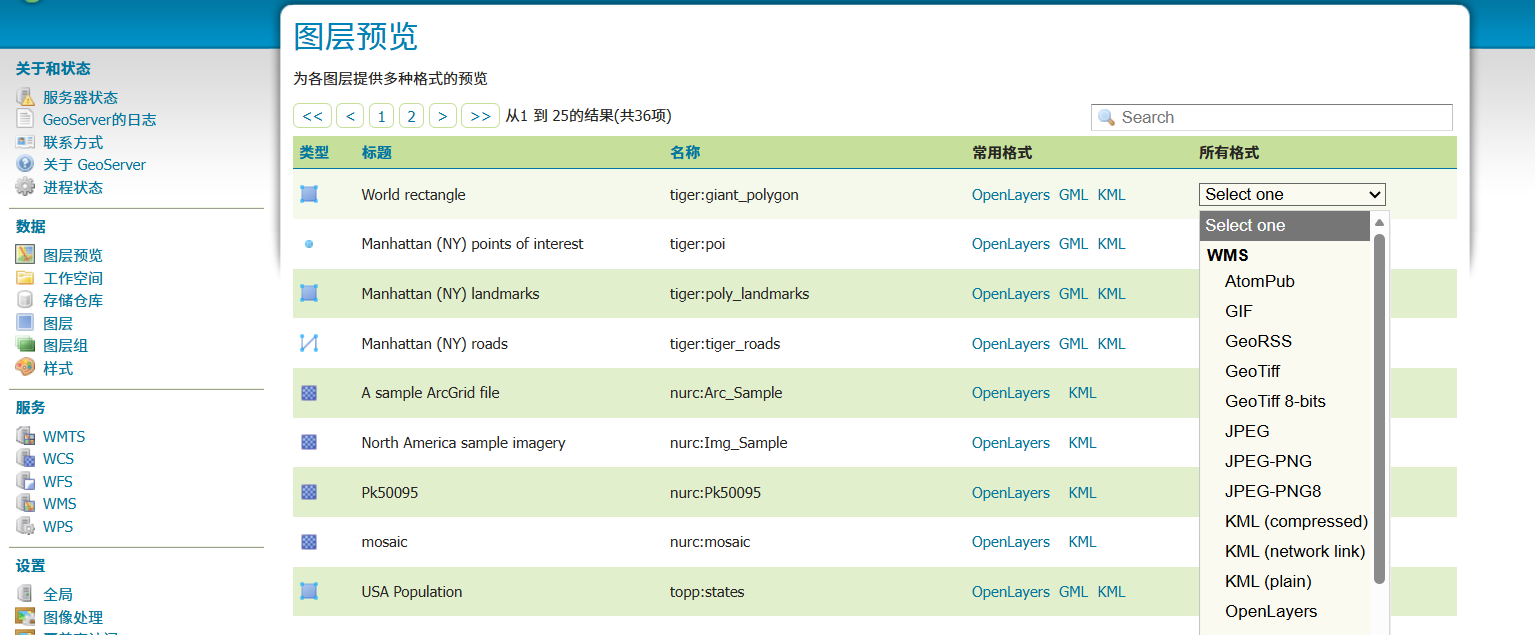Screen dimensions: 1535x635
Task: Choose OpenLayers in the dropdown list
Action: 1271,611
